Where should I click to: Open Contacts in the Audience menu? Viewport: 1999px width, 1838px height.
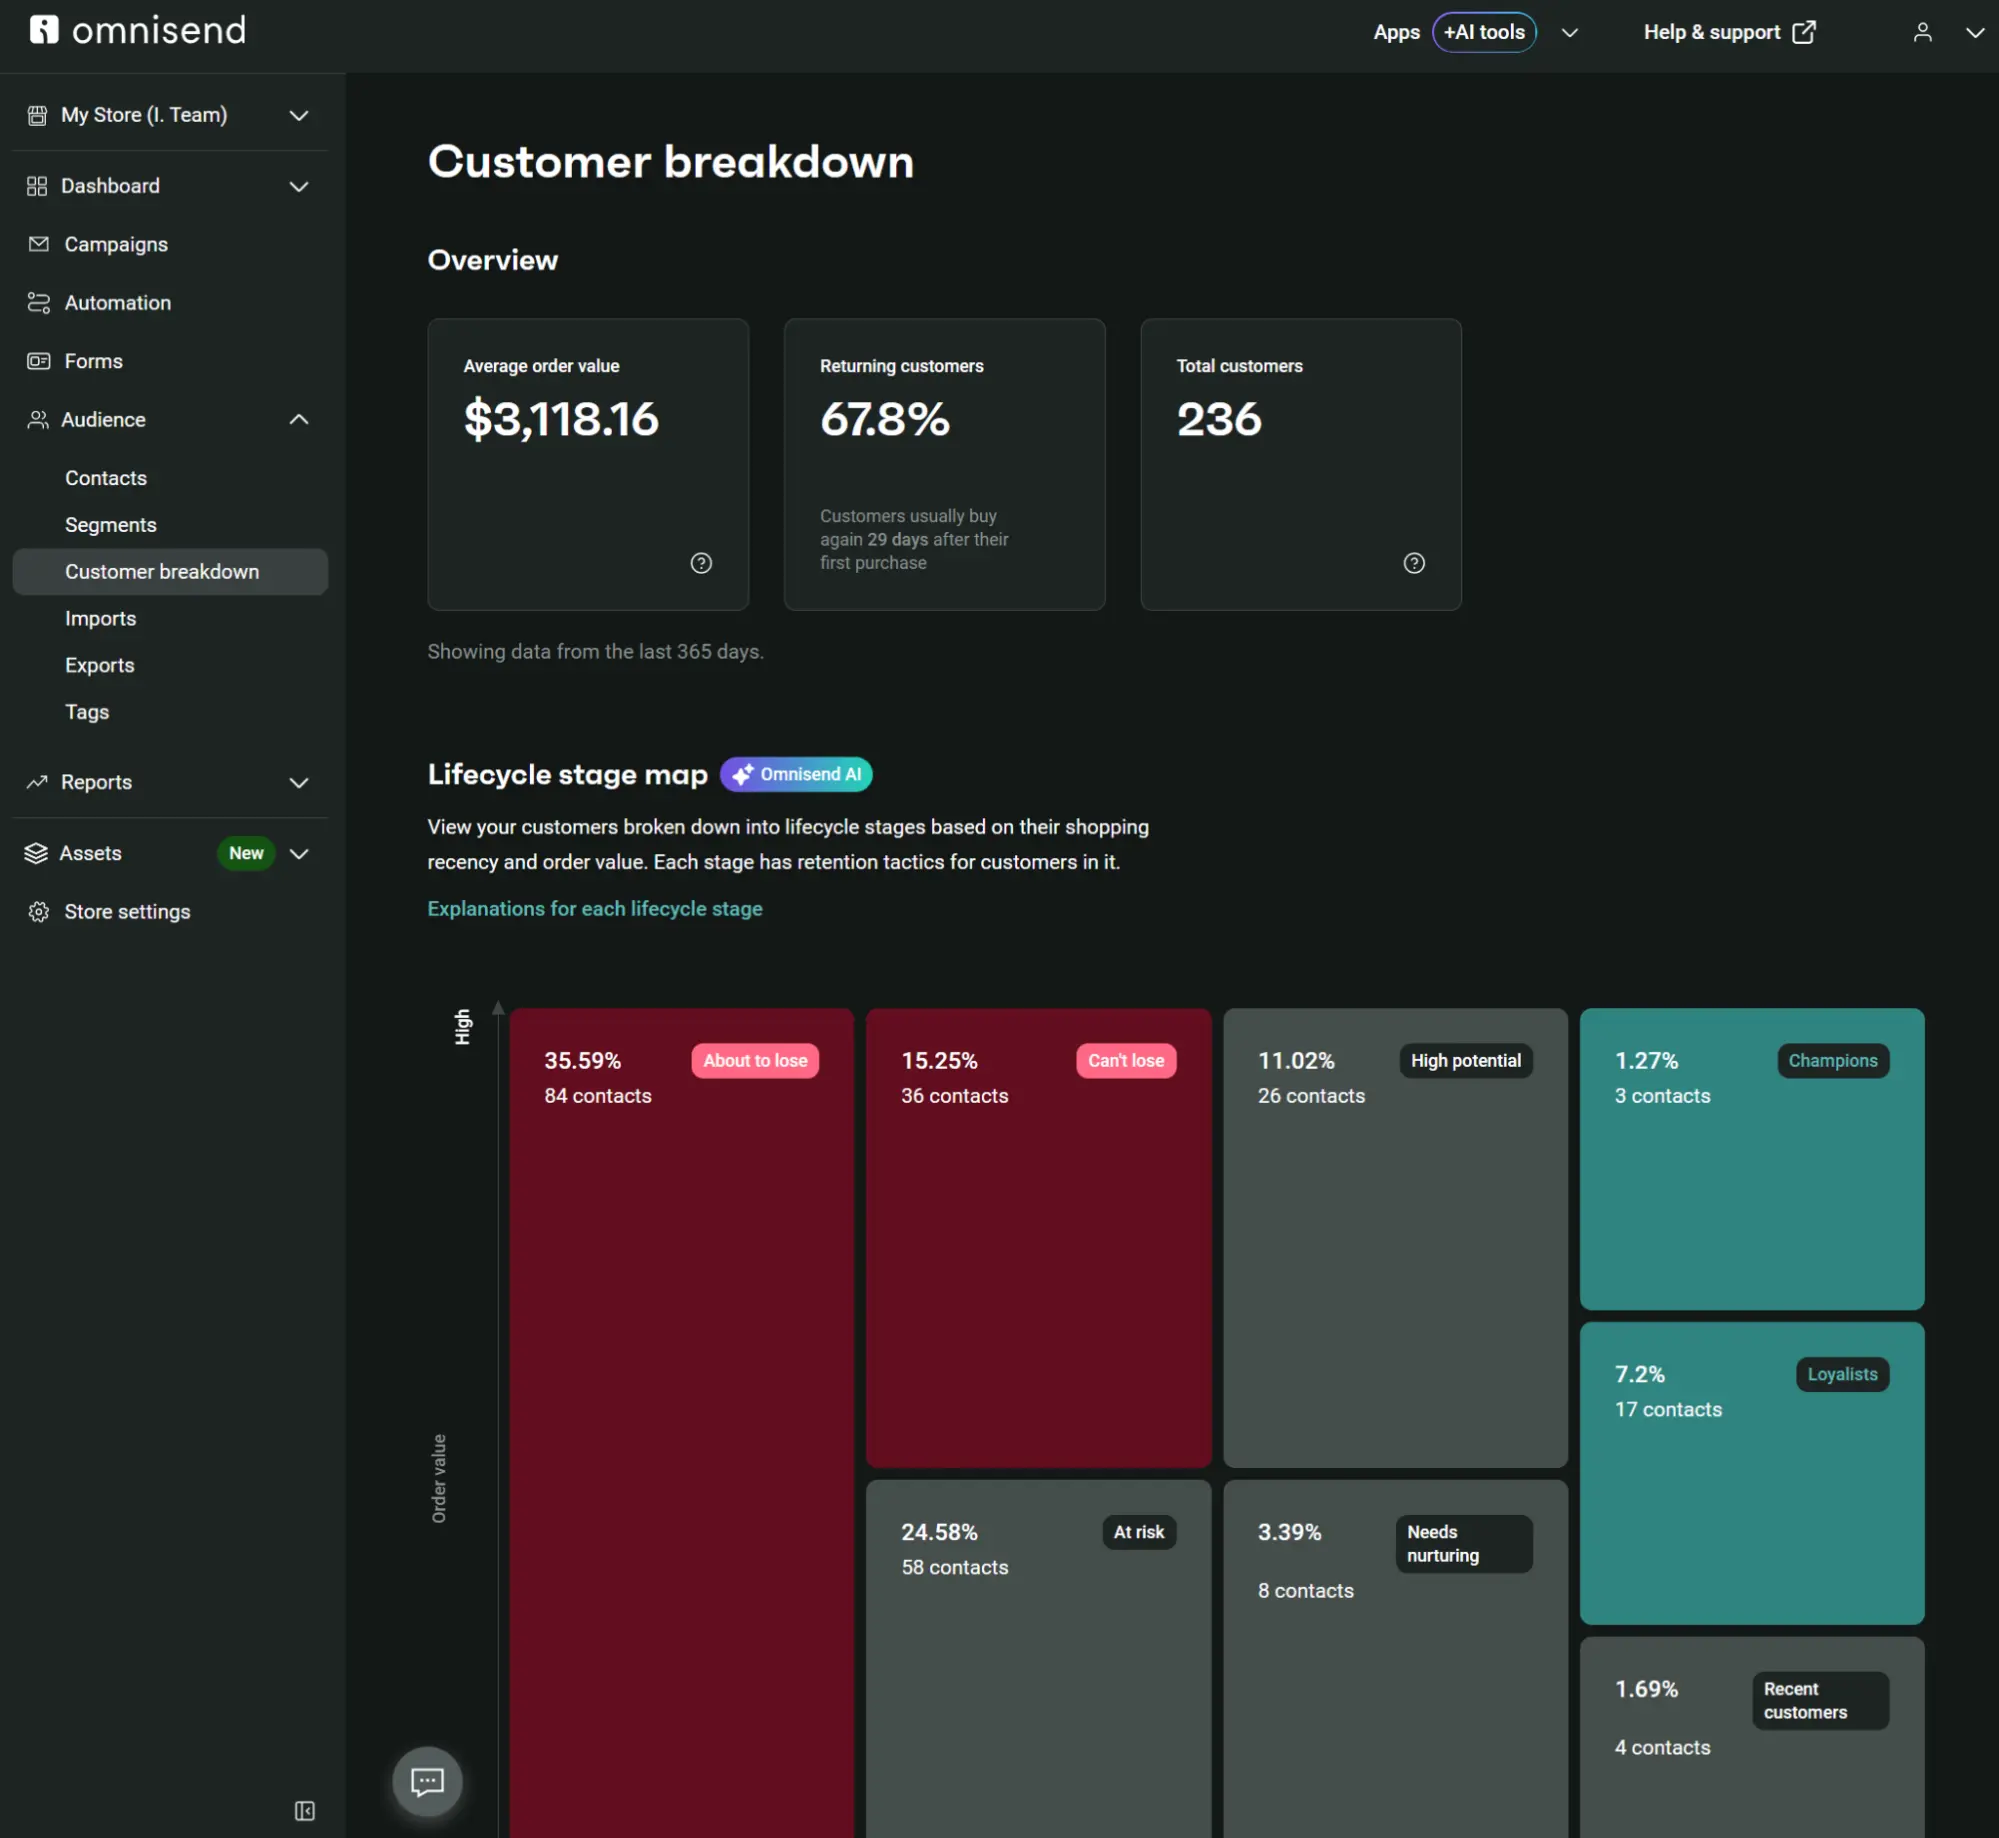point(106,478)
